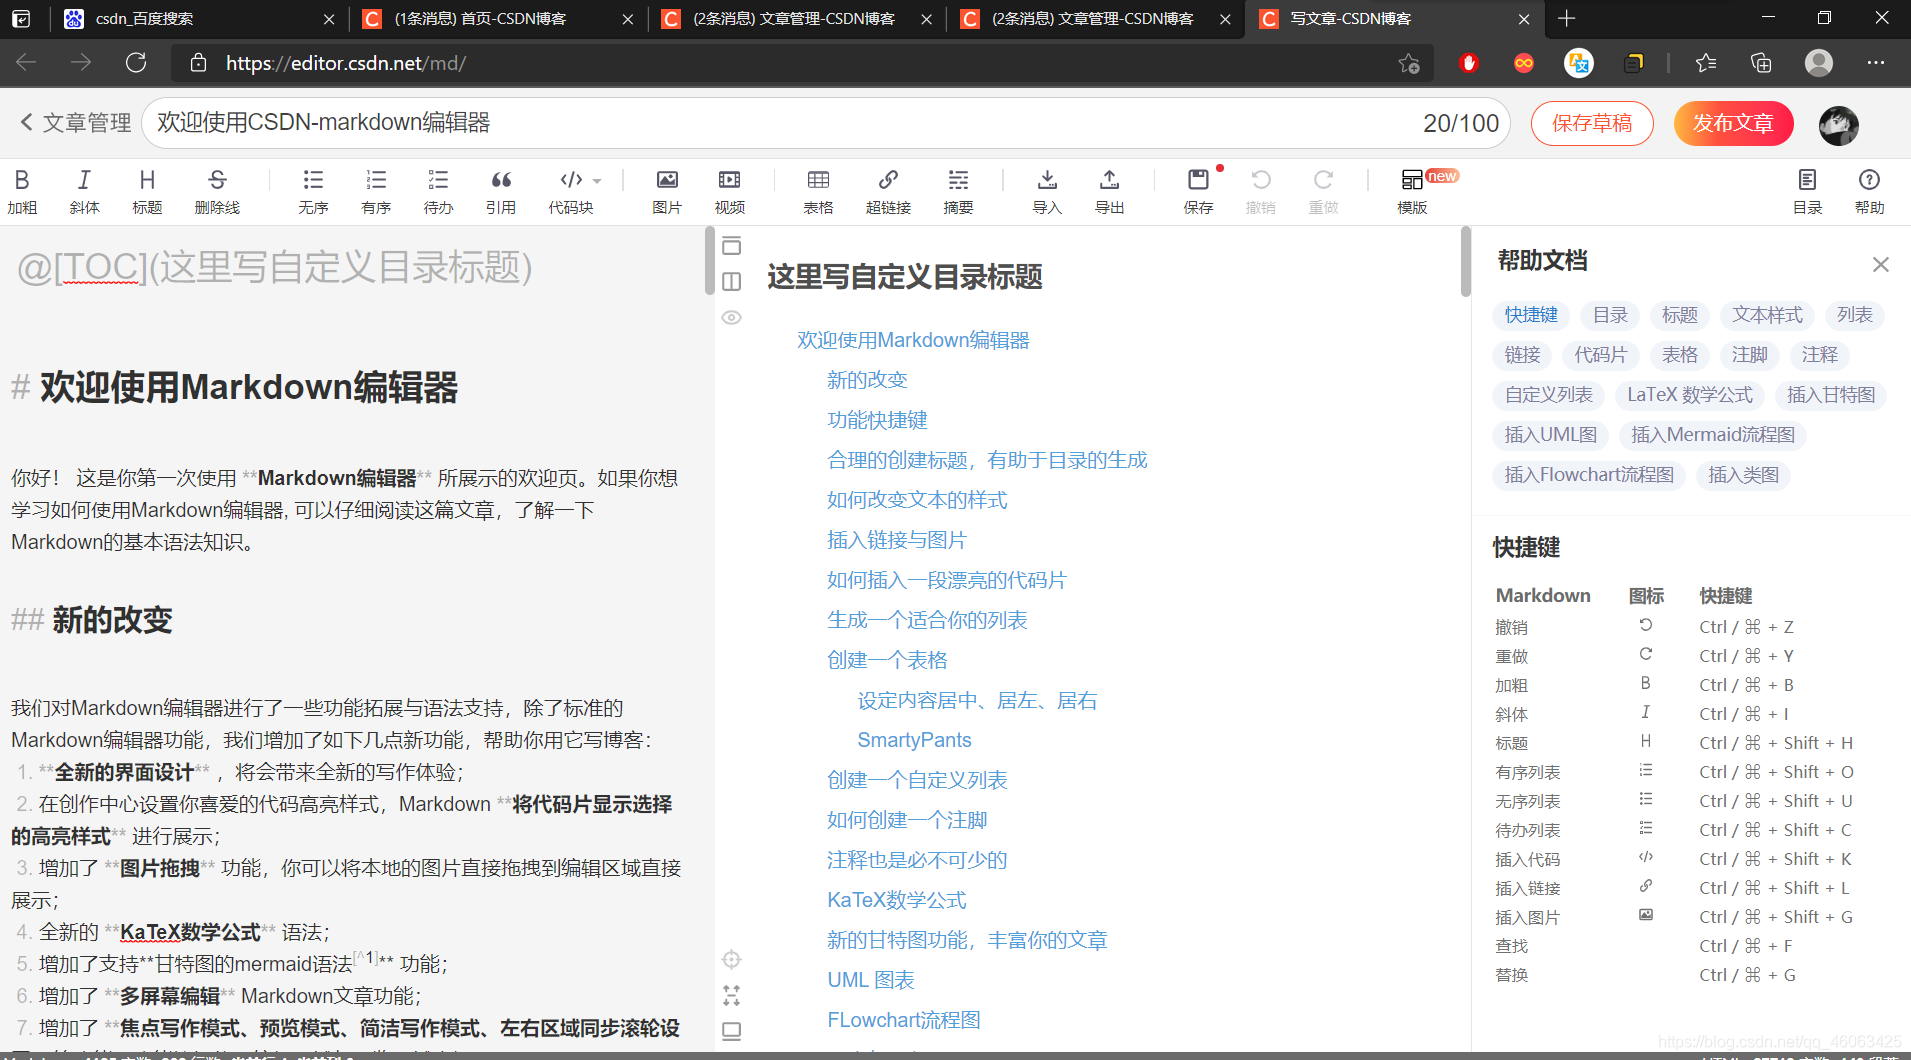Switch to the 首页-CSDN博客 browser tab
This screenshot has width=1911, height=1060.
pos(498,19)
